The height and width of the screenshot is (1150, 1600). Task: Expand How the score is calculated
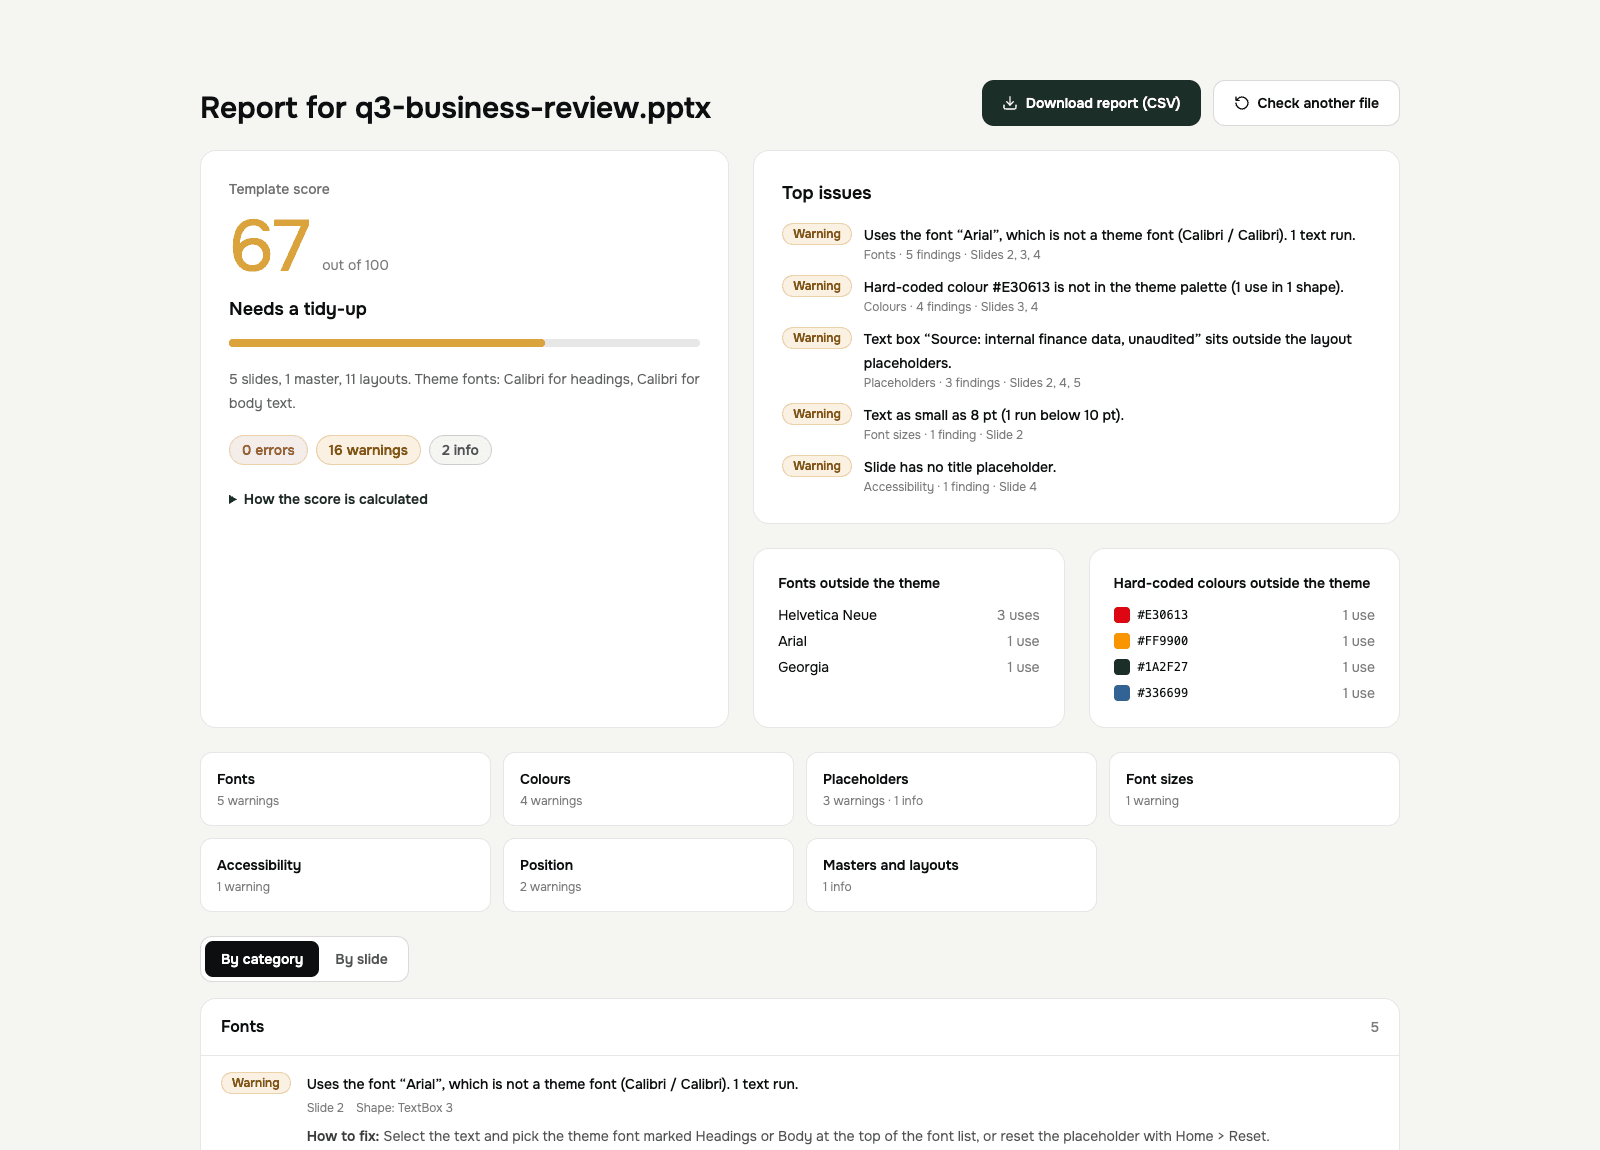pos(329,499)
